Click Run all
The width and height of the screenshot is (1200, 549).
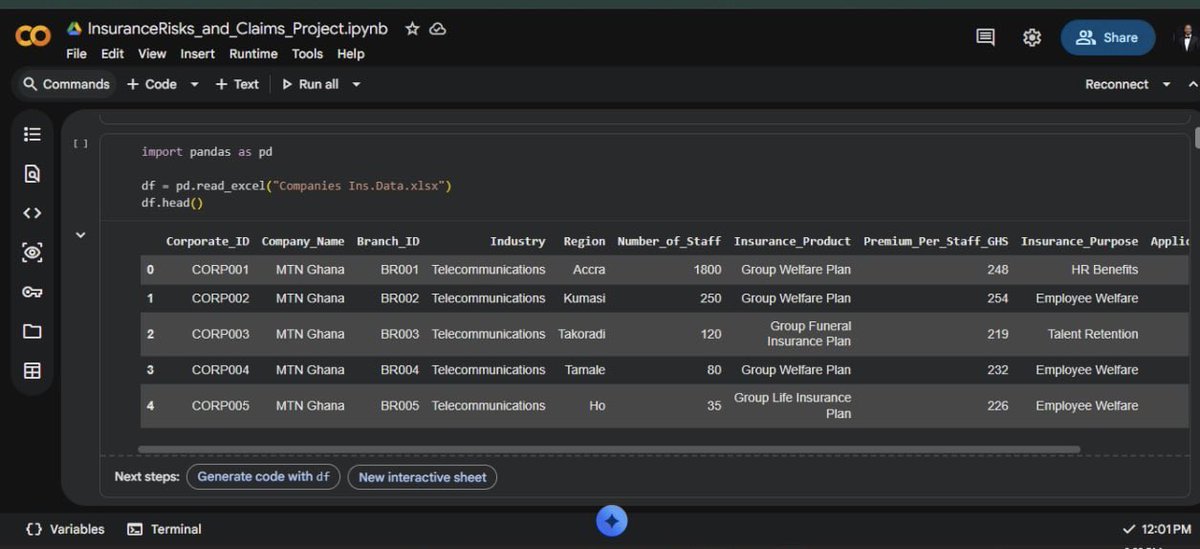point(310,84)
